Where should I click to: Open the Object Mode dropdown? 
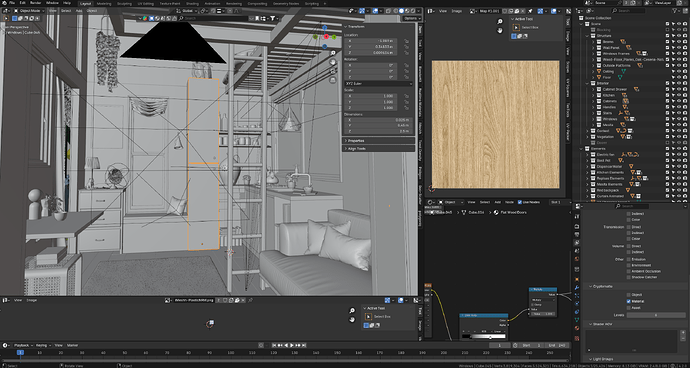tap(29, 10)
